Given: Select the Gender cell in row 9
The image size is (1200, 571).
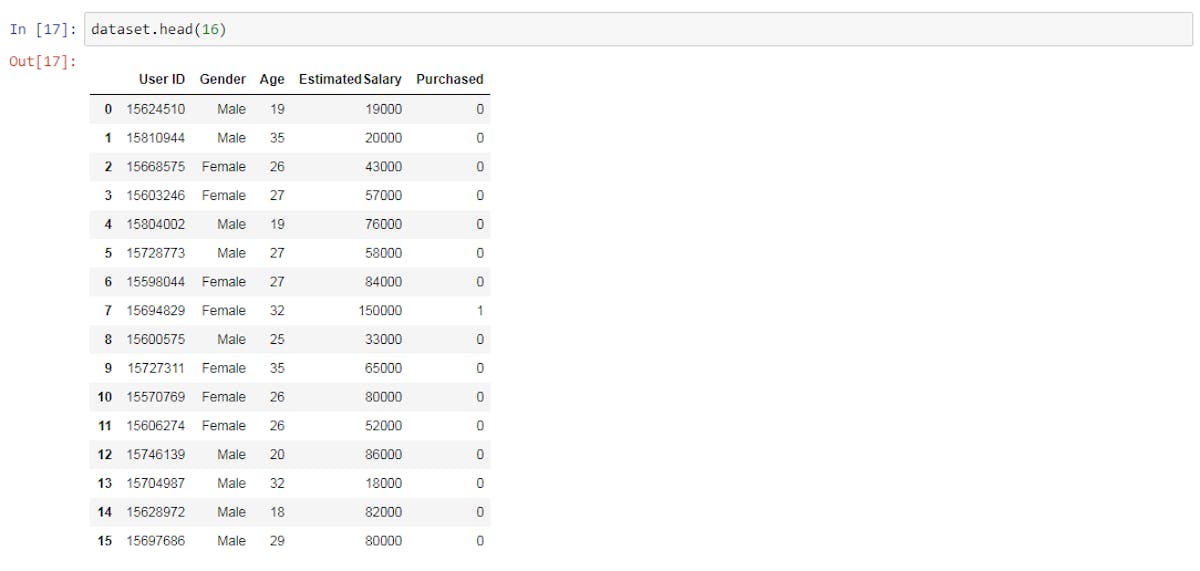Looking at the screenshot, I should tap(223, 368).
